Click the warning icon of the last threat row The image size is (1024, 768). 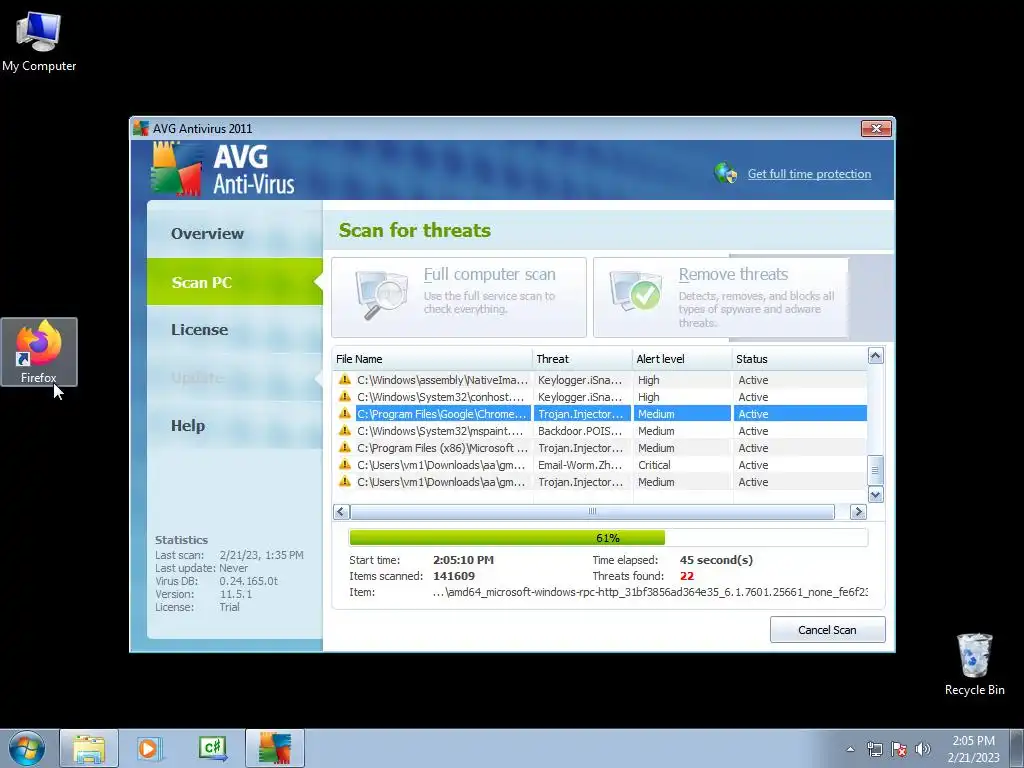tap(345, 481)
